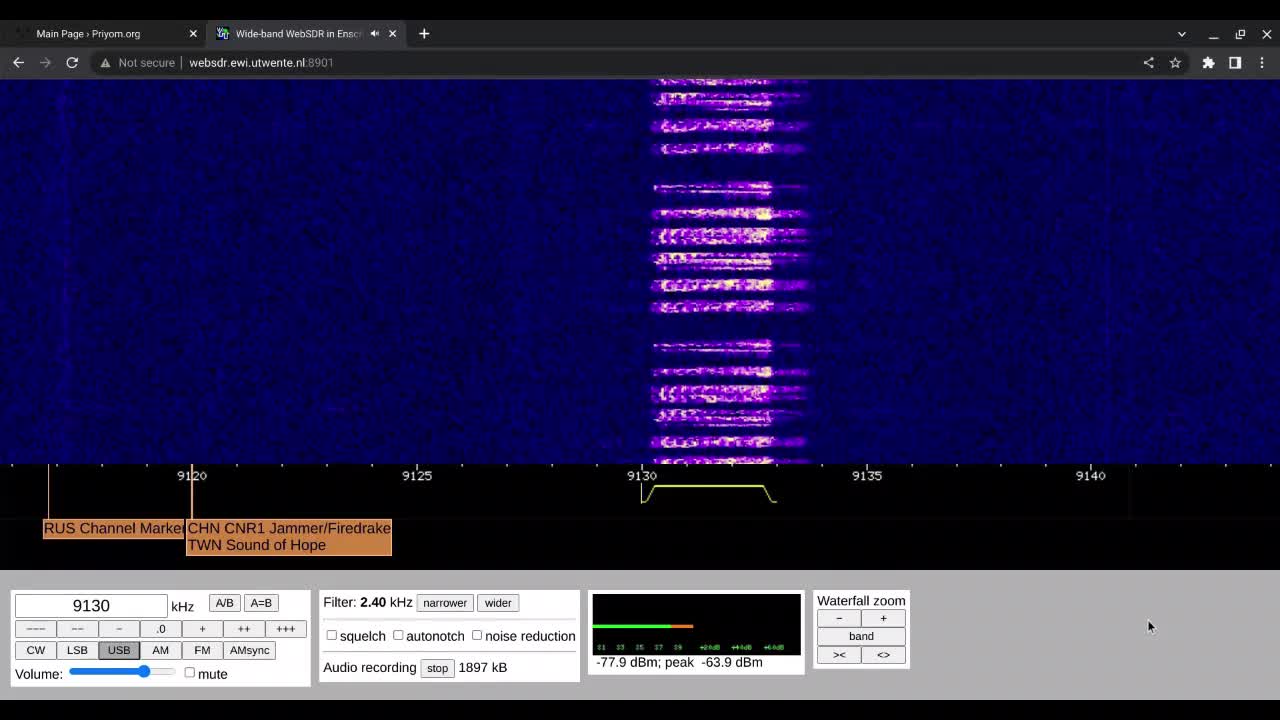
Task: Enable the mute checkbox
Action: (189, 673)
